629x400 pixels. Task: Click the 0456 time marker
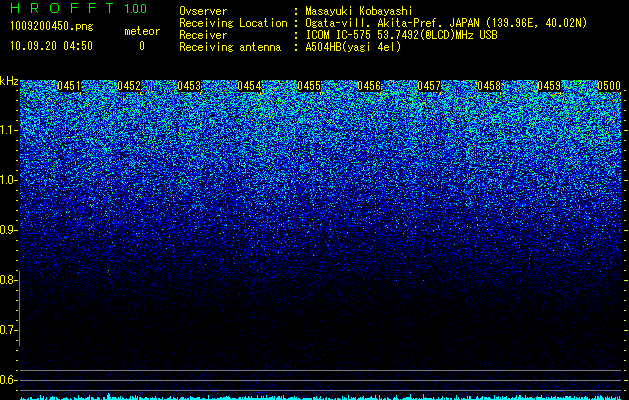click(369, 86)
